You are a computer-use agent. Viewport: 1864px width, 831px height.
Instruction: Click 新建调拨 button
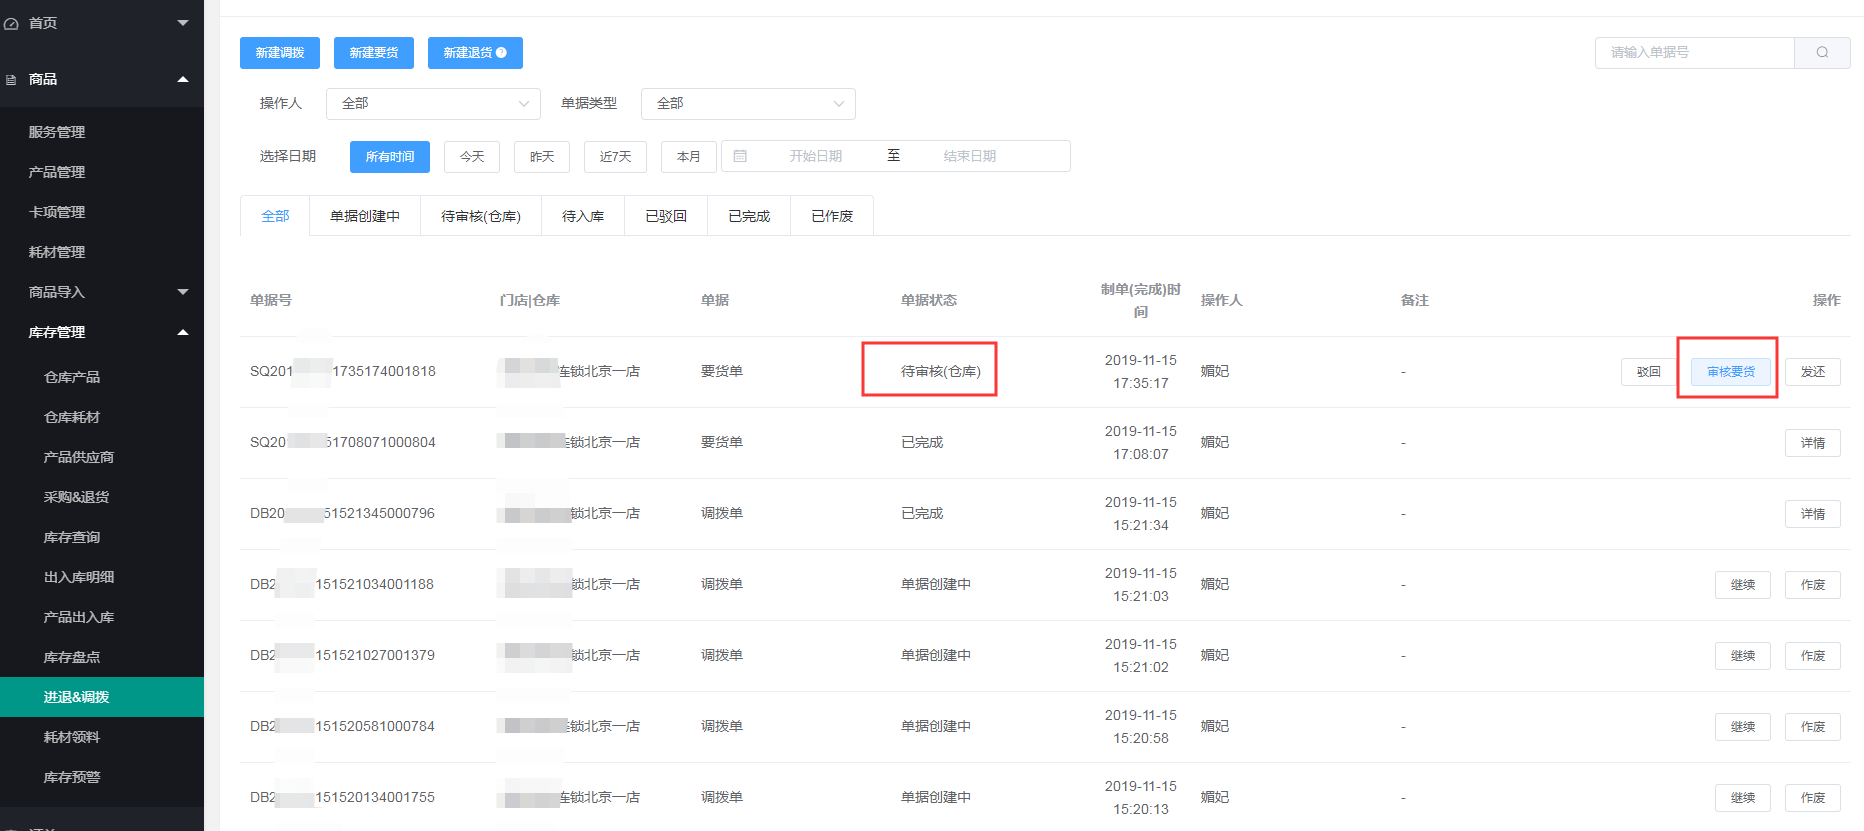click(280, 53)
